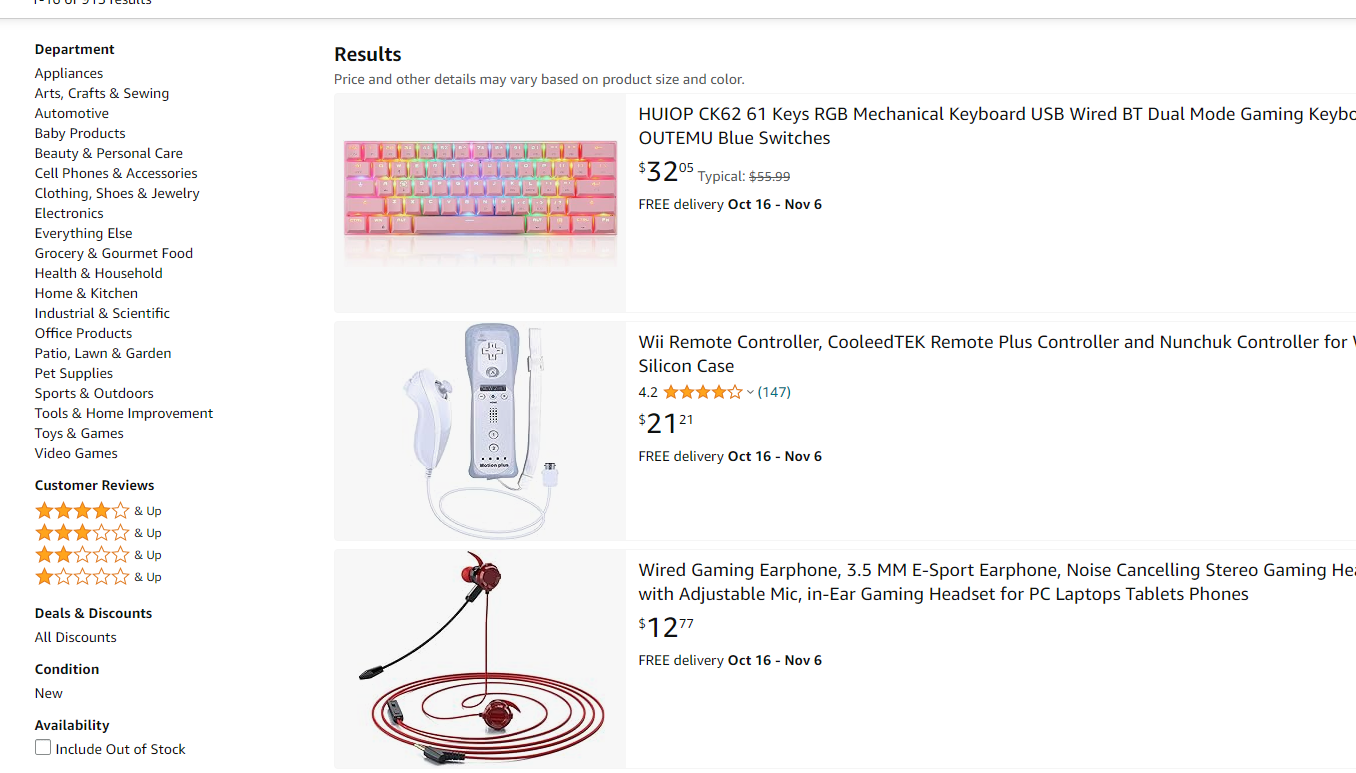Select Toys & Games department
The image size is (1356, 773).
[79, 433]
